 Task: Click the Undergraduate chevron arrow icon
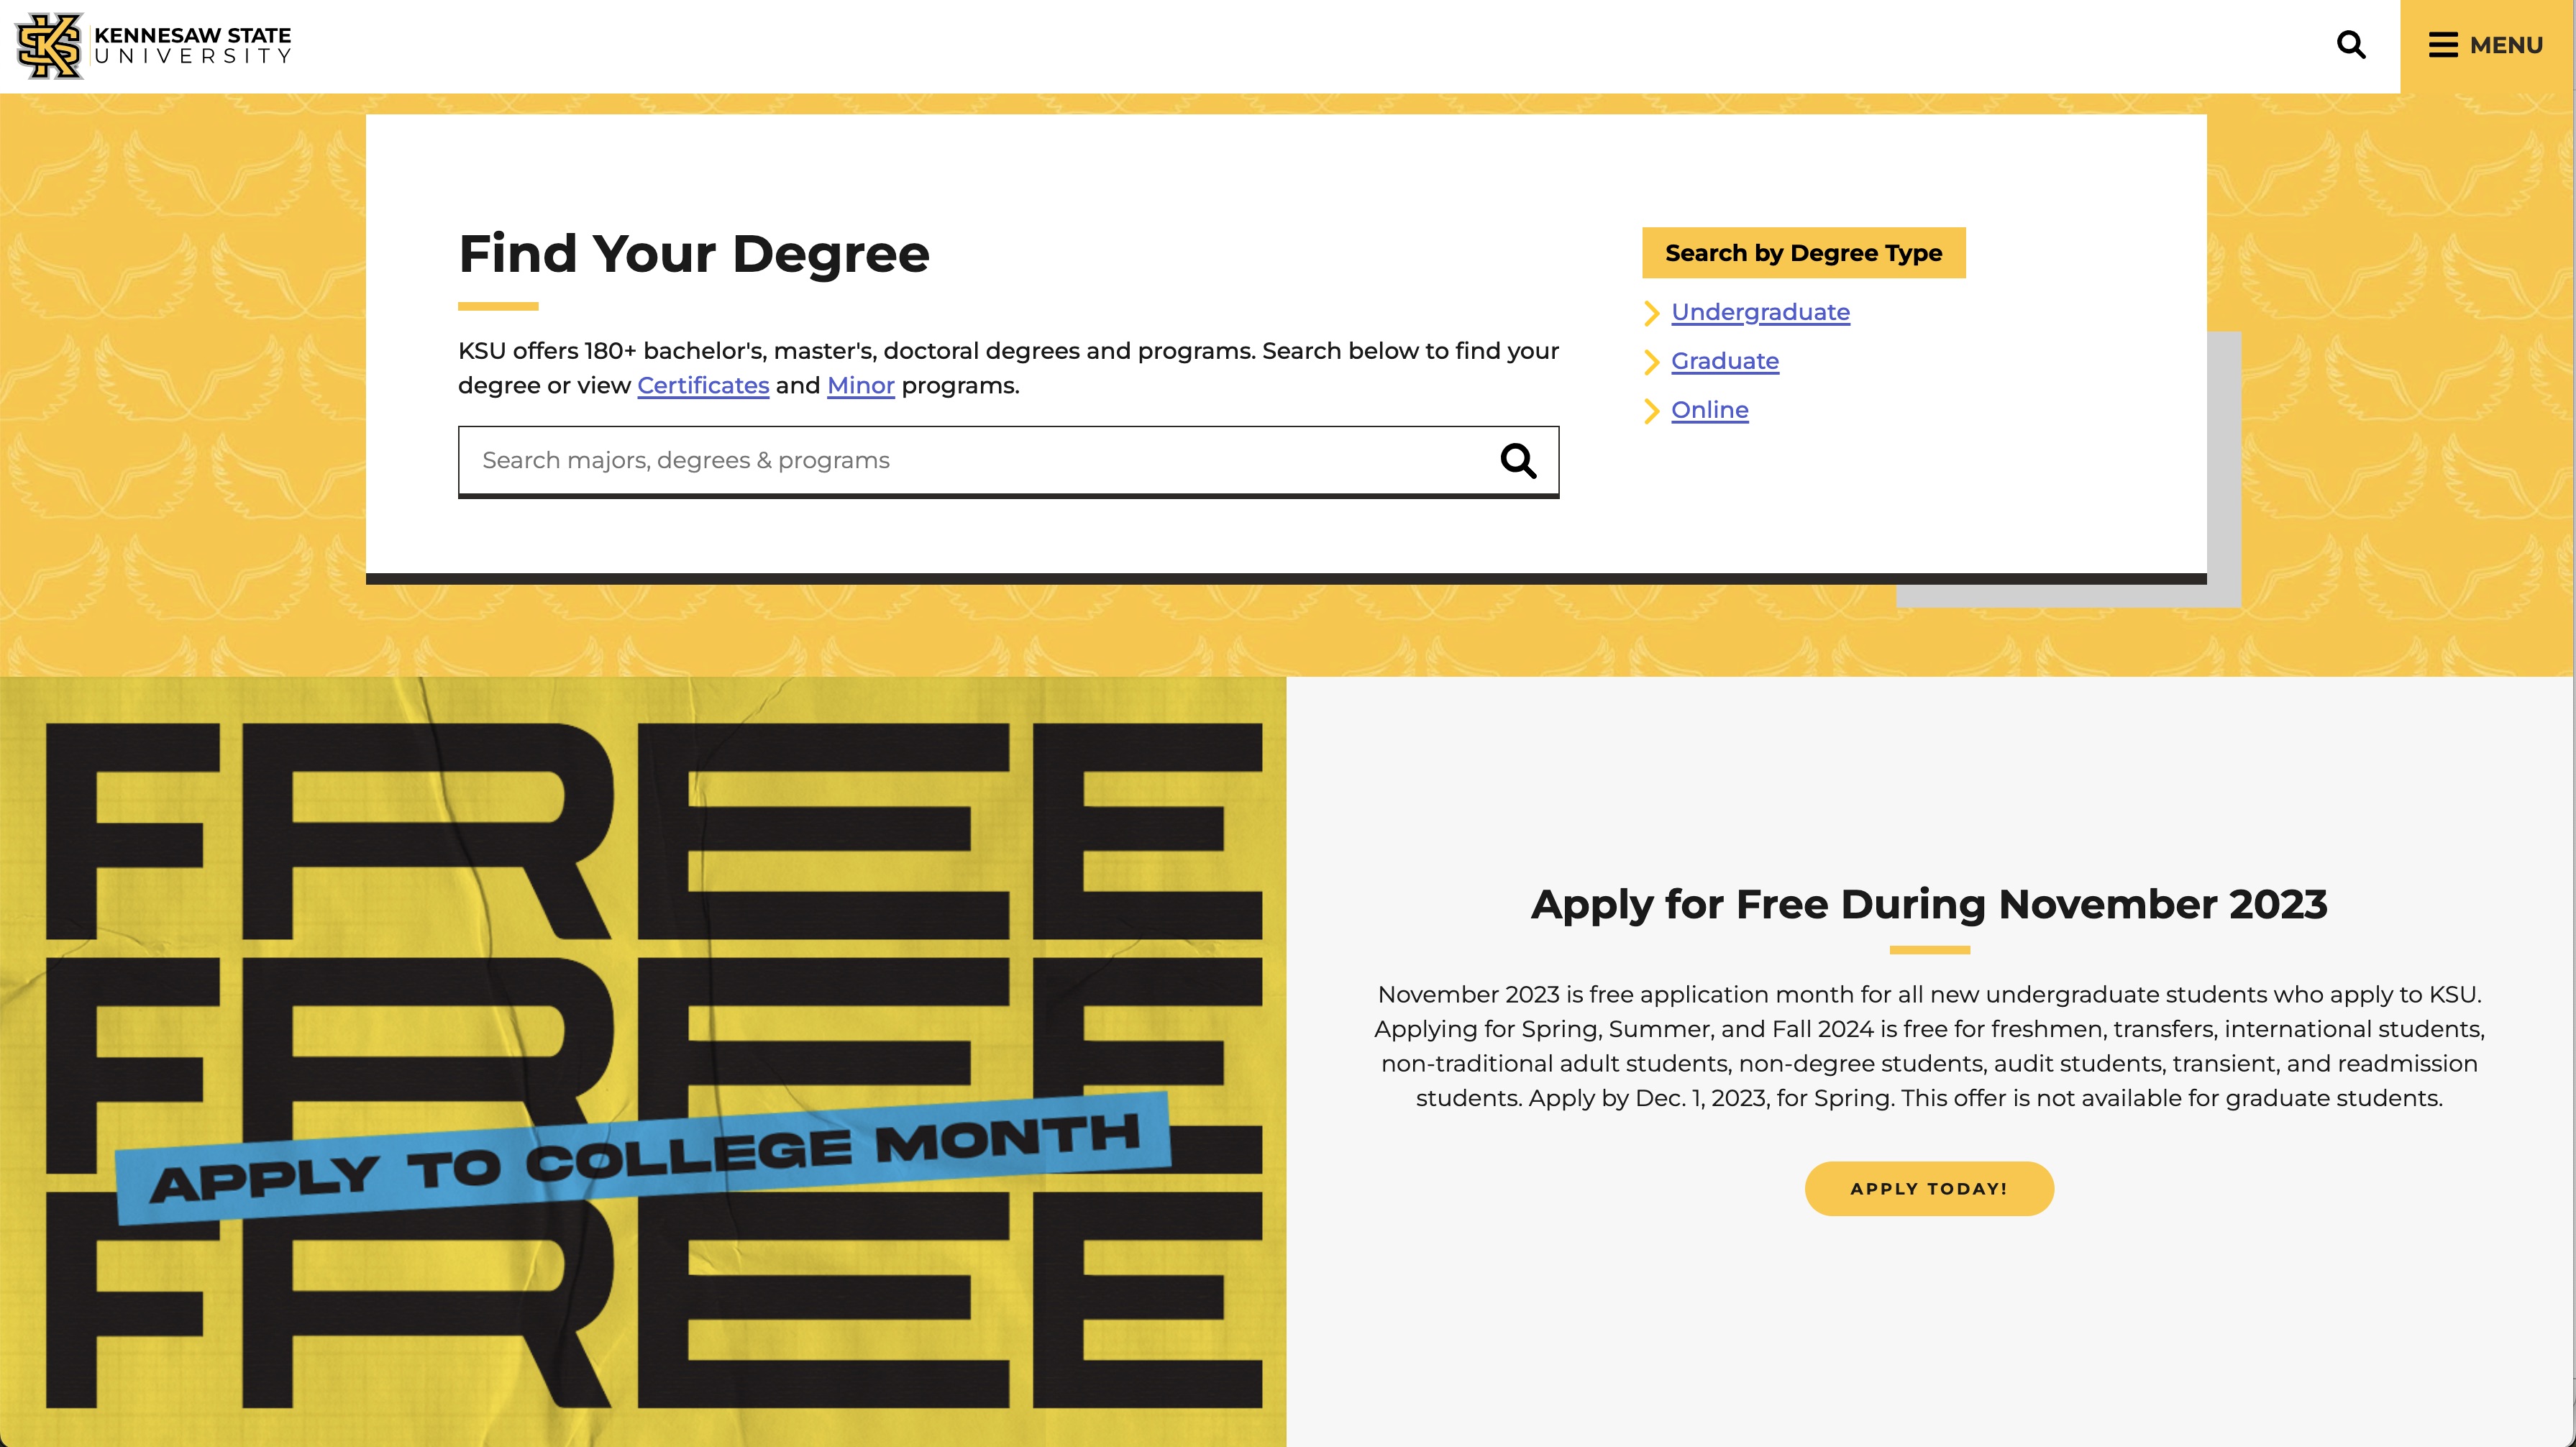(x=1650, y=311)
